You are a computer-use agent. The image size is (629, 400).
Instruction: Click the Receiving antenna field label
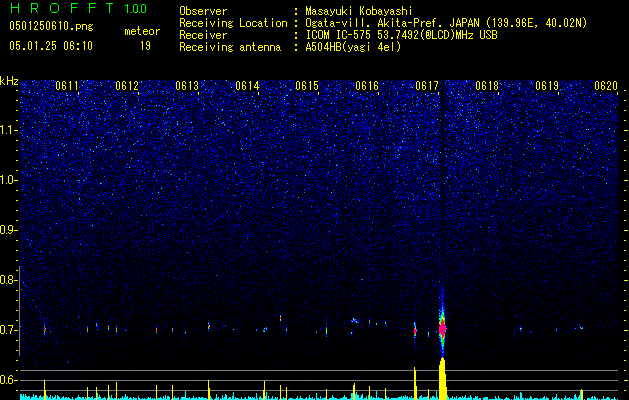[x=230, y=47]
